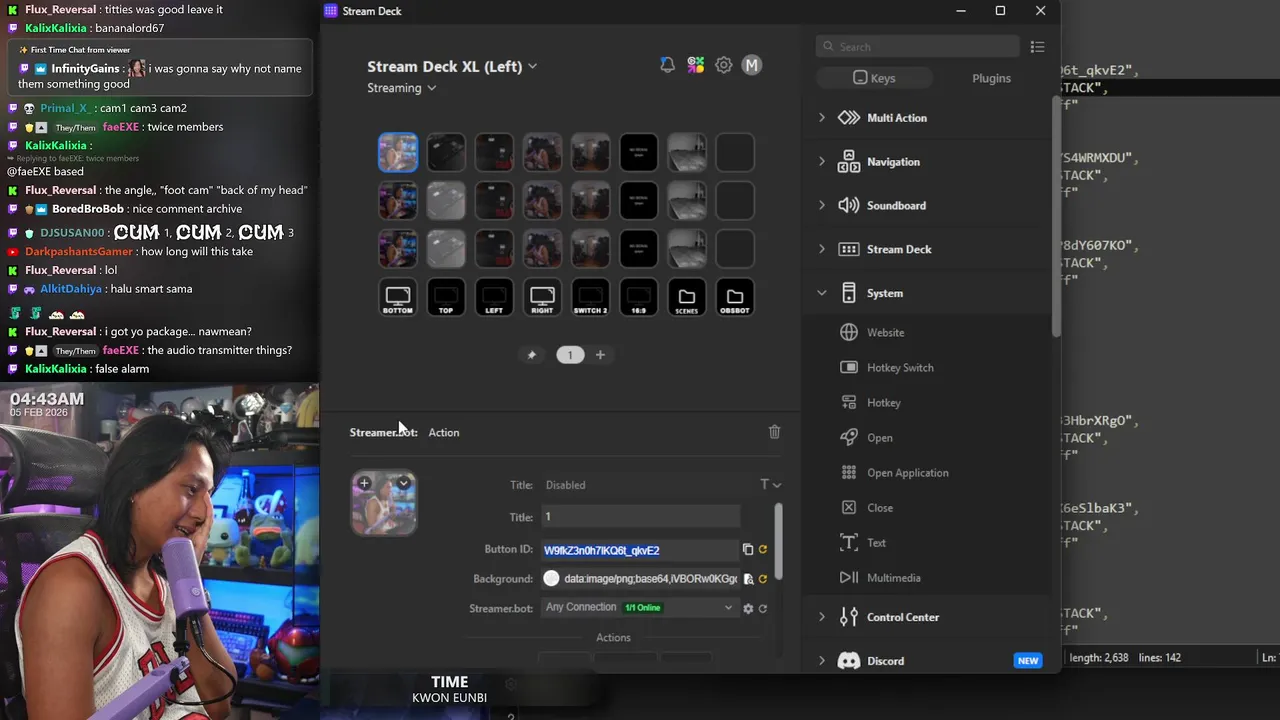
Task: Toggle the list view icon beside search
Action: (1037, 47)
